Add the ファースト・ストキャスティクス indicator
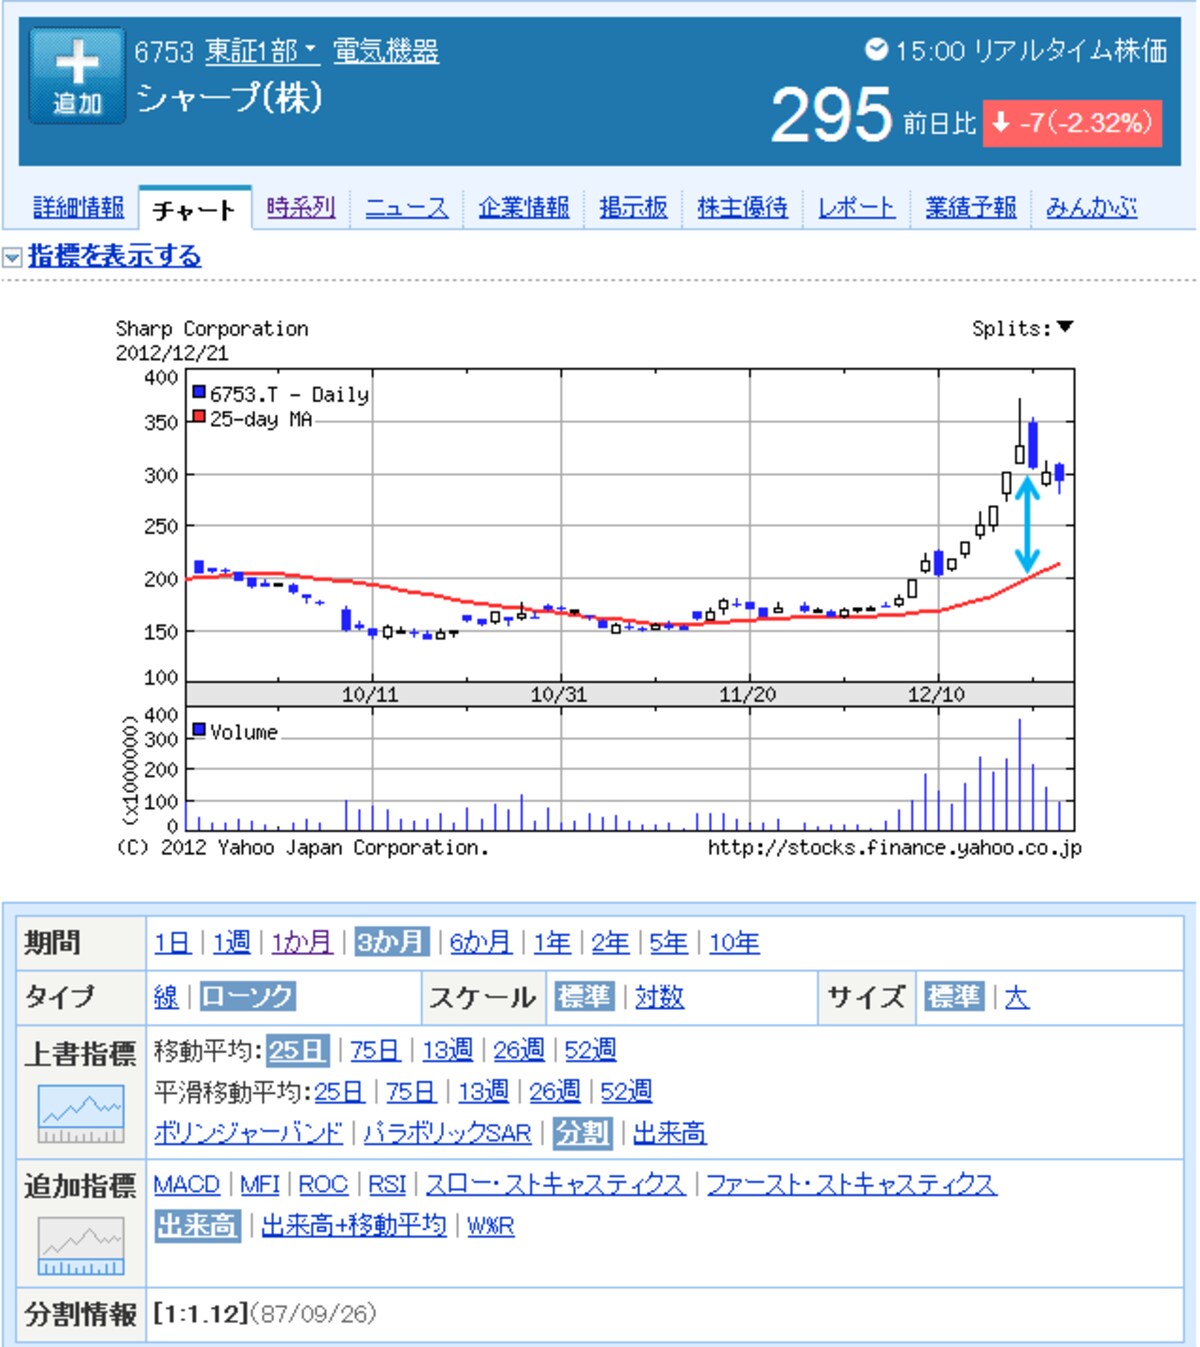 coord(852,1184)
